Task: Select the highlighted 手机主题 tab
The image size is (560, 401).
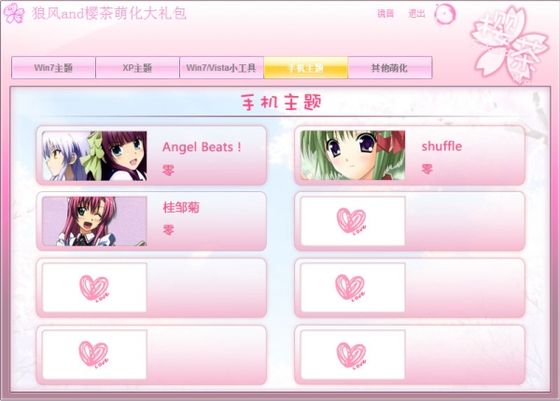Action: pos(306,67)
